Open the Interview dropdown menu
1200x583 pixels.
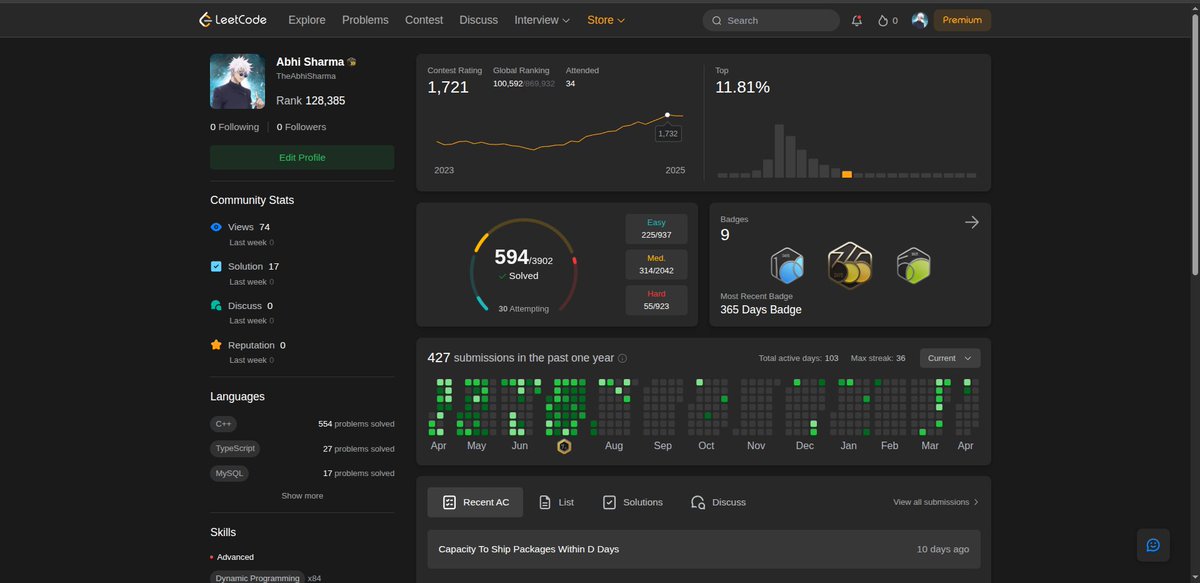click(542, 20)
